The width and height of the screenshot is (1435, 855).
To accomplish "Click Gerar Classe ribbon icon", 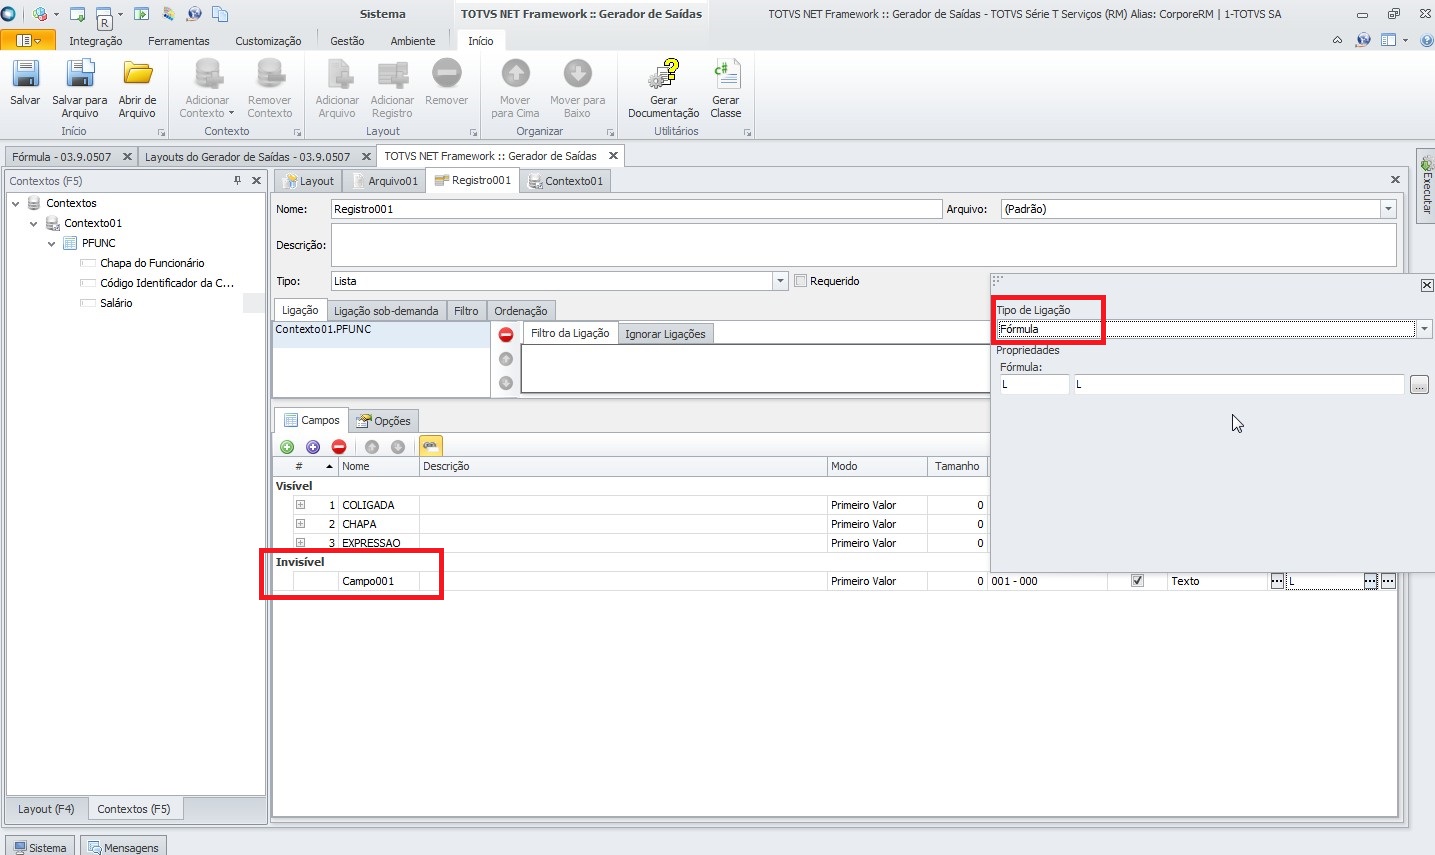I will click(x=726, y=74).
